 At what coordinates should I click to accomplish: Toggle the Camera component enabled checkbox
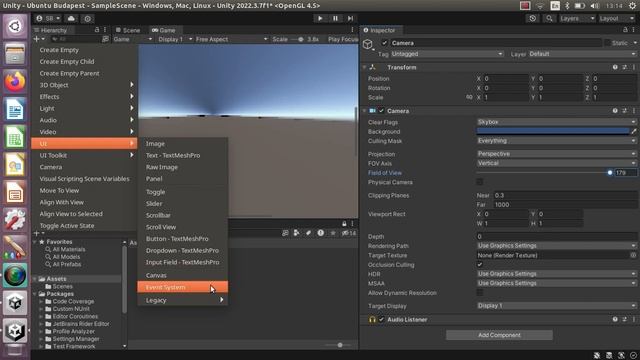[381, 111]
